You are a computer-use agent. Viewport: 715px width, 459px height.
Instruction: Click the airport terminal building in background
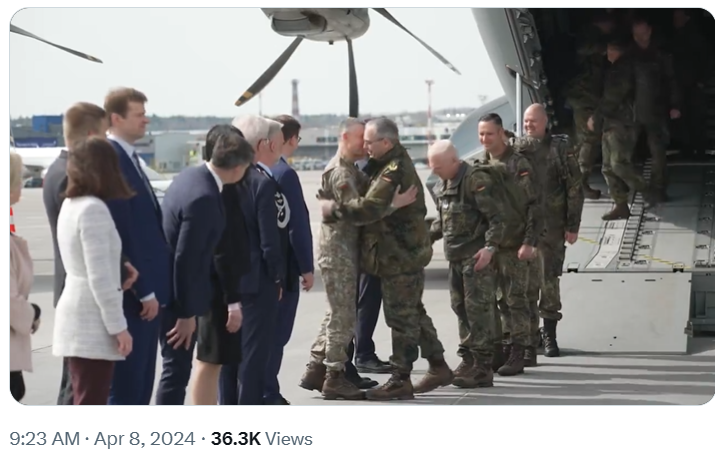(x=319, y=144)
